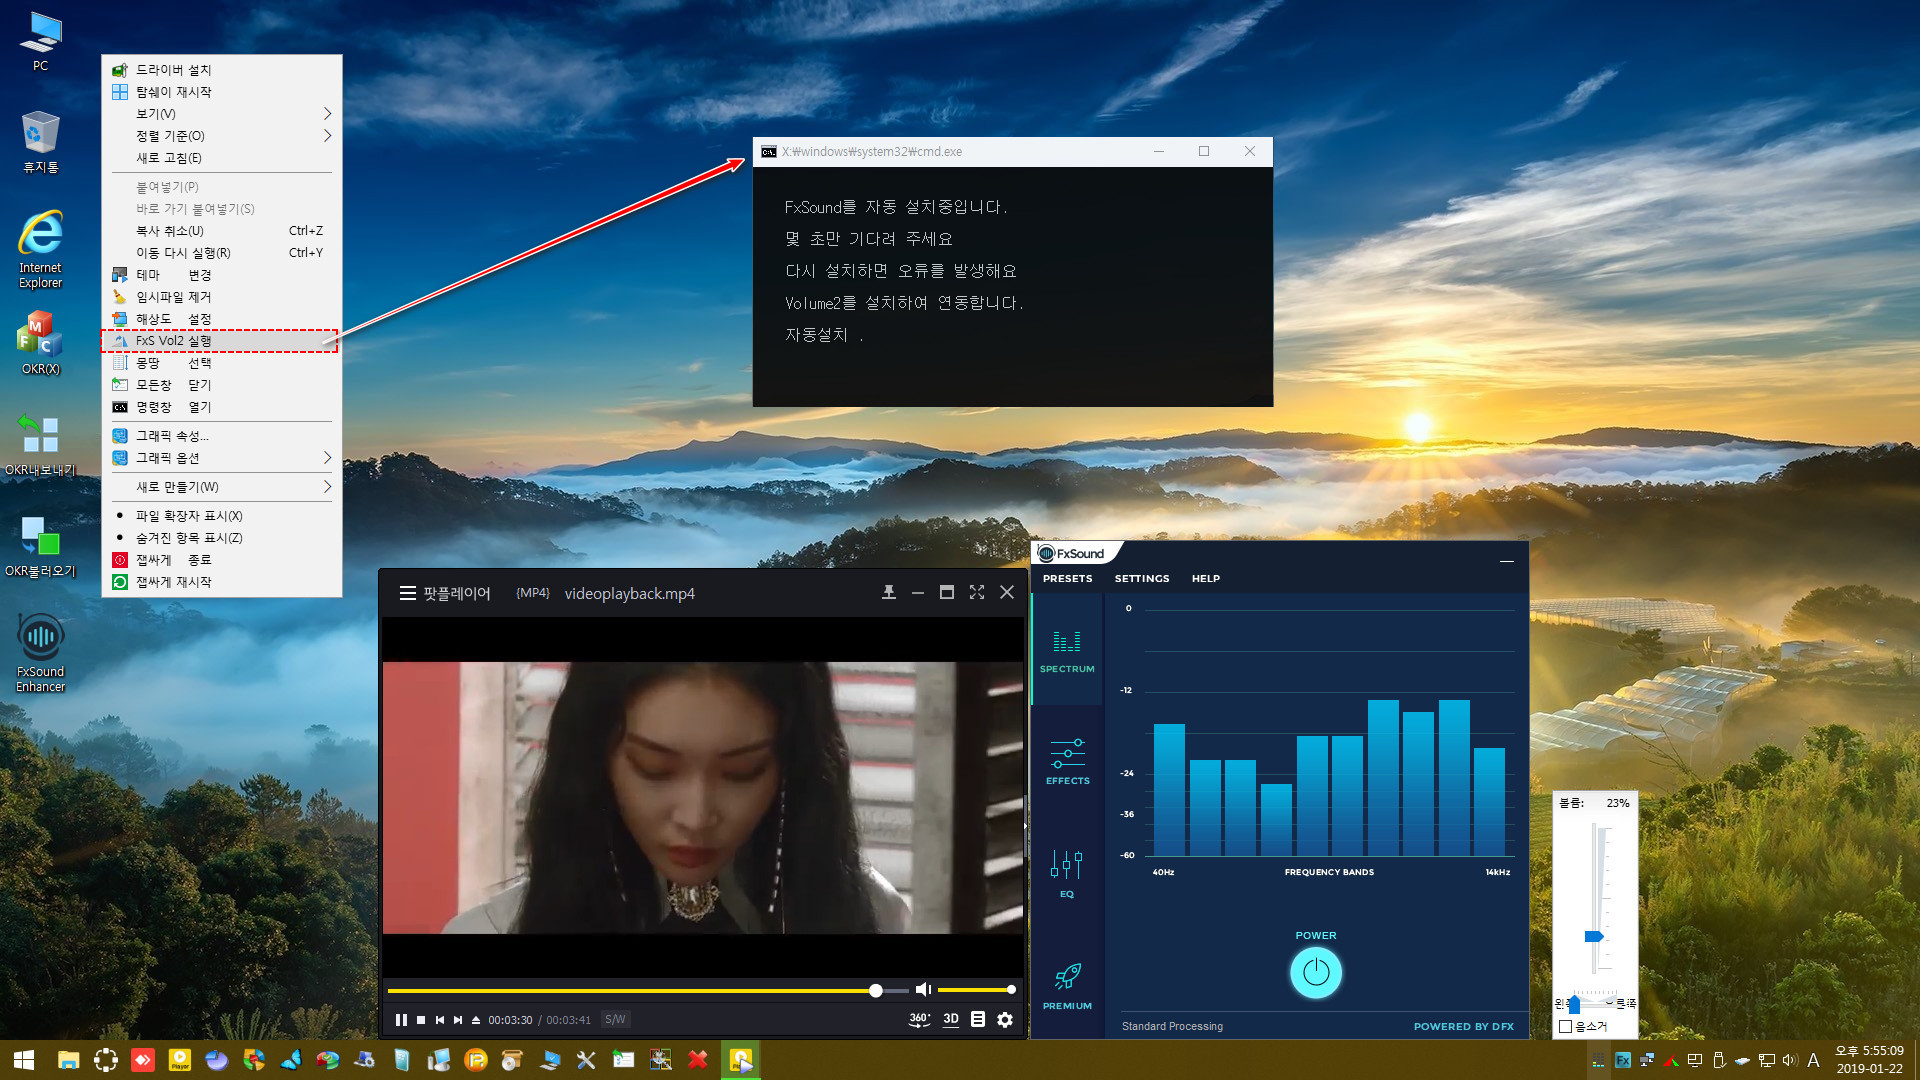Open PotPlayer settings gear
1920x1080 pixels.
tap(1005, 1019)
